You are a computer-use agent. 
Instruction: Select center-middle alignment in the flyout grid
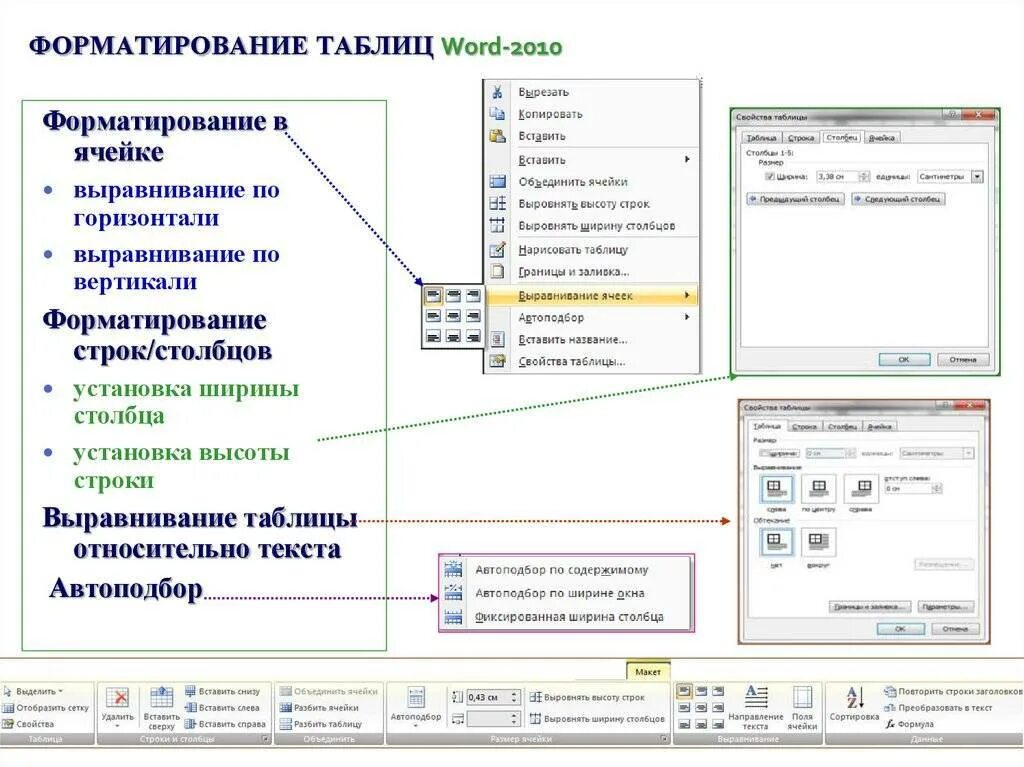click(x=453, y=316)
